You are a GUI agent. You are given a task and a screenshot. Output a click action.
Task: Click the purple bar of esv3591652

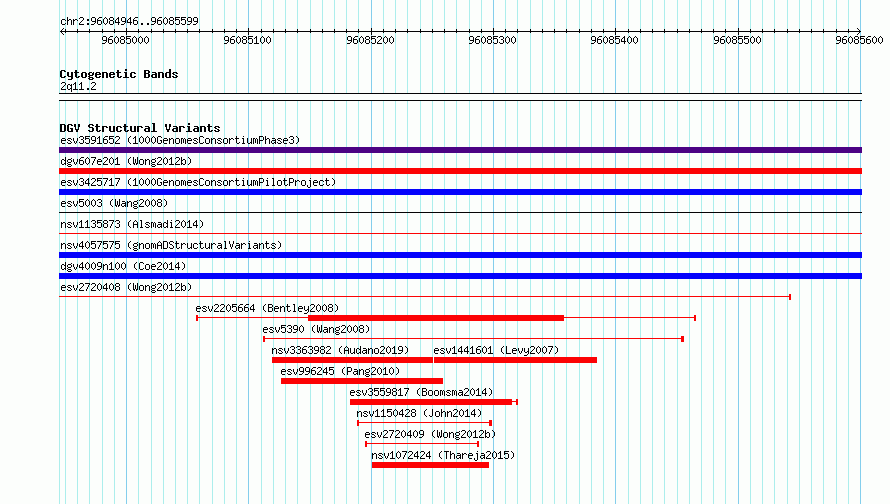(x=460, y=150)
